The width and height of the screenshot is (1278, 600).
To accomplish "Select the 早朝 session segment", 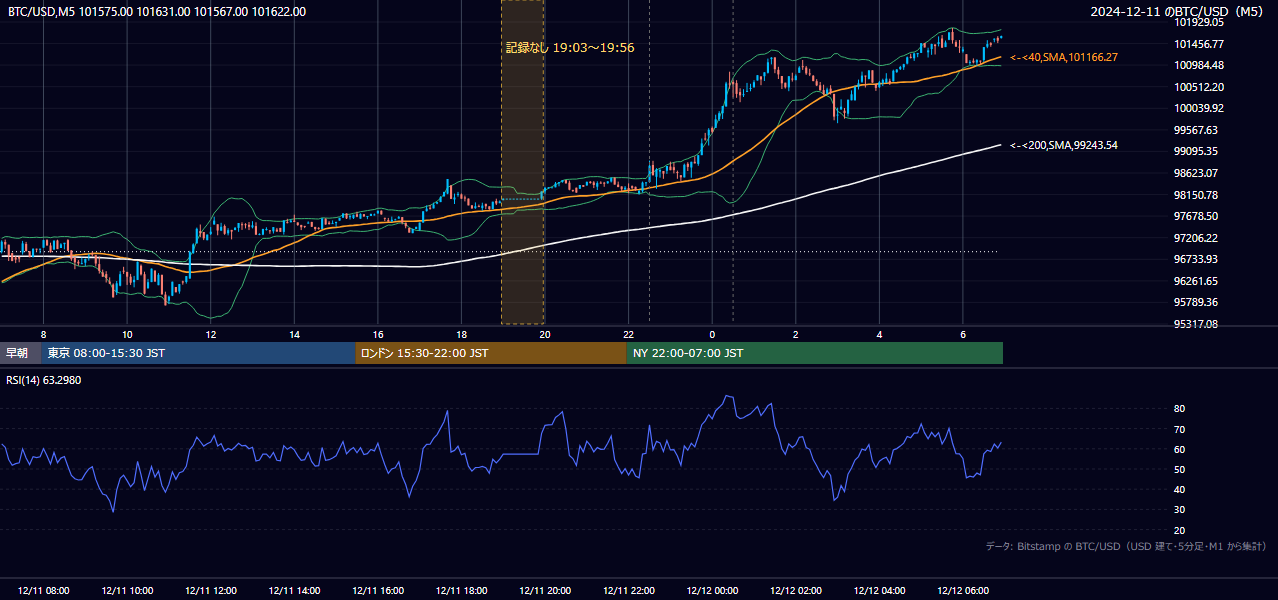I will pyautogui.click(x=20, y=353).
